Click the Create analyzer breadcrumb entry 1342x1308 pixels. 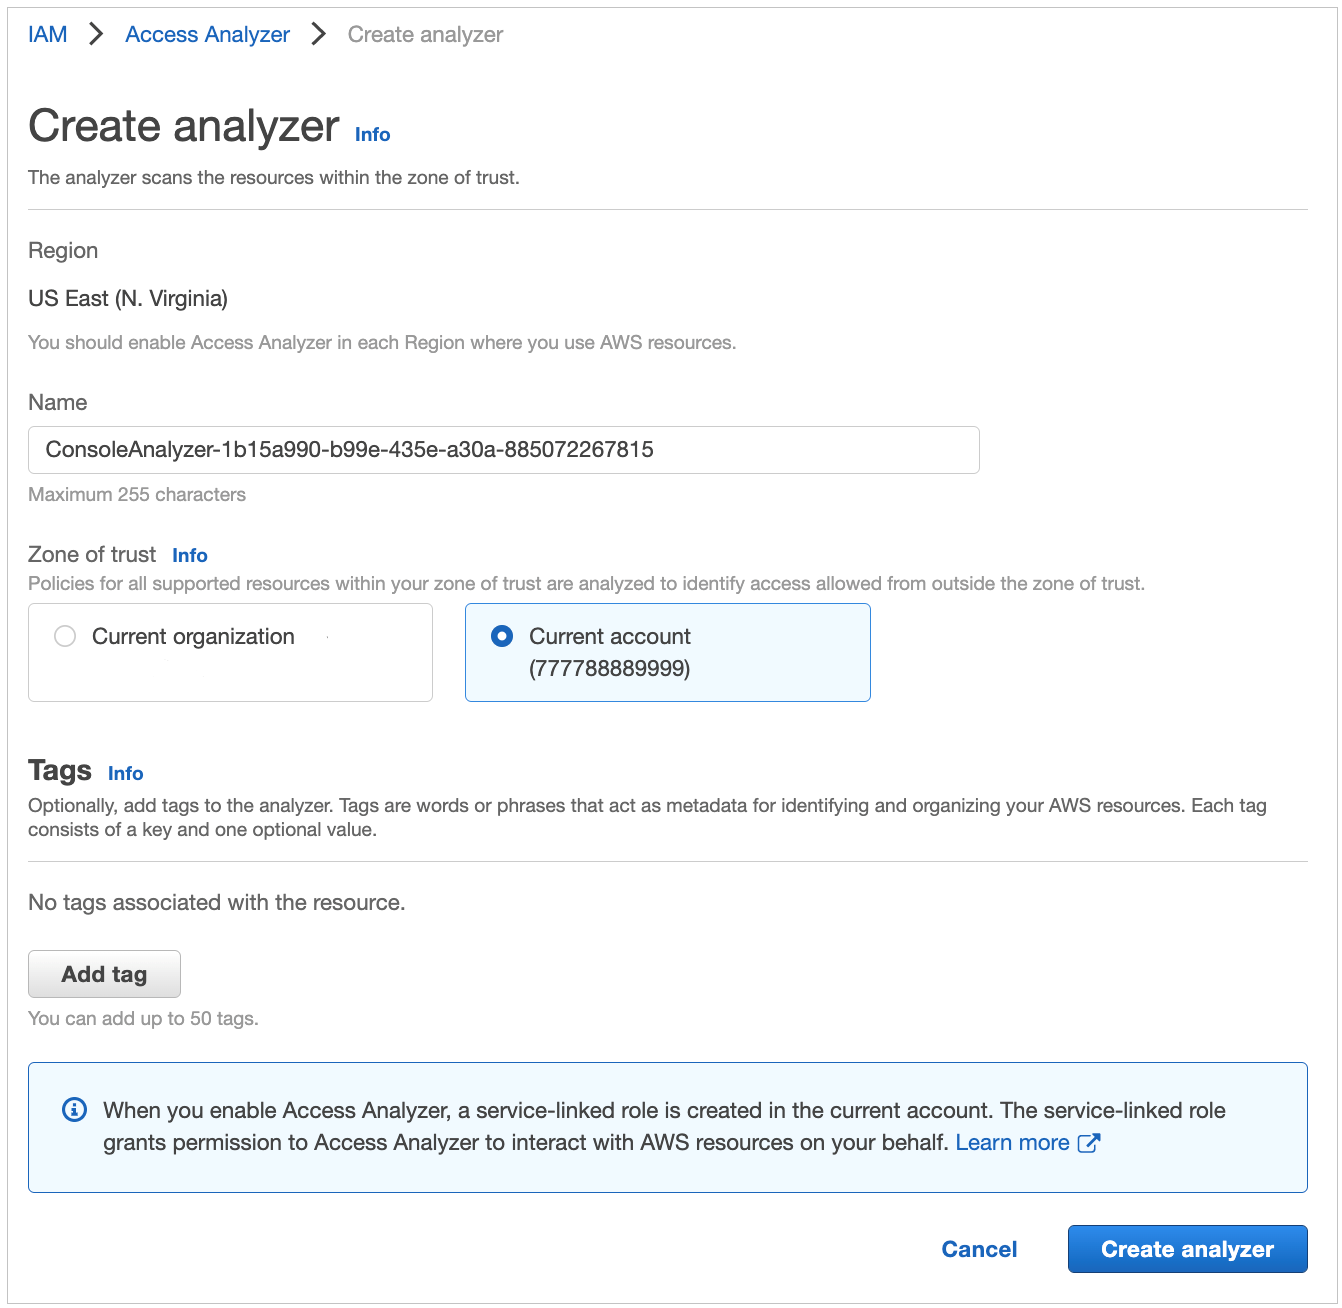[x=424, y=33]
